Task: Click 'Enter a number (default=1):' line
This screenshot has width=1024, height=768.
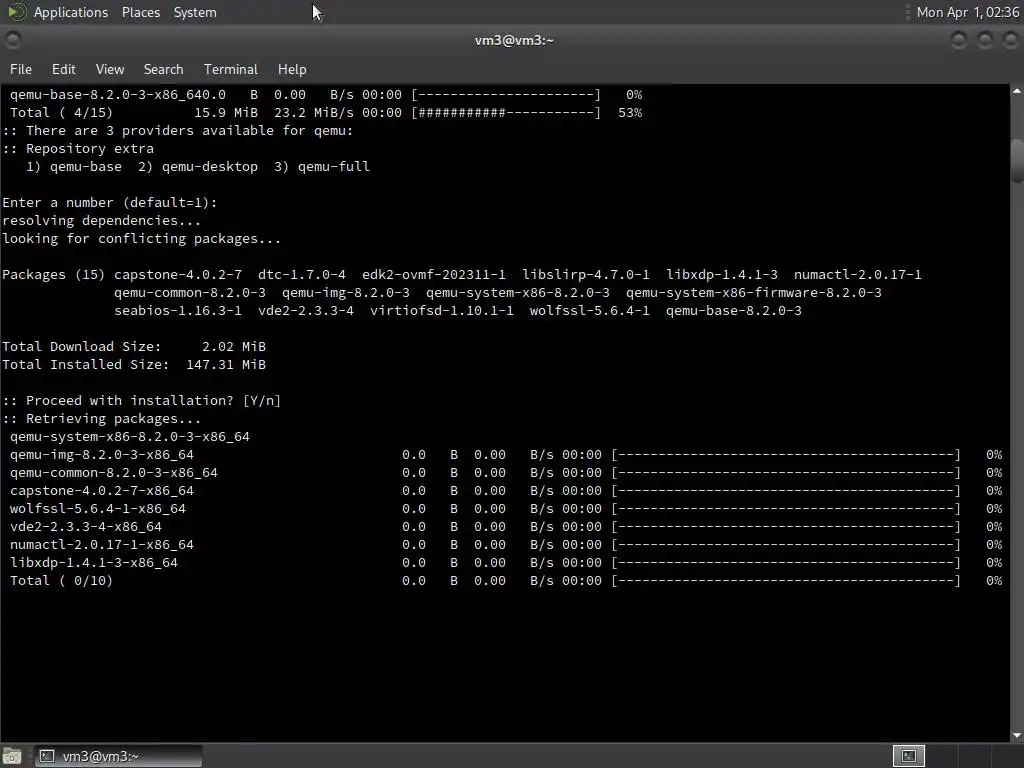Action: (x=110, y=202)
